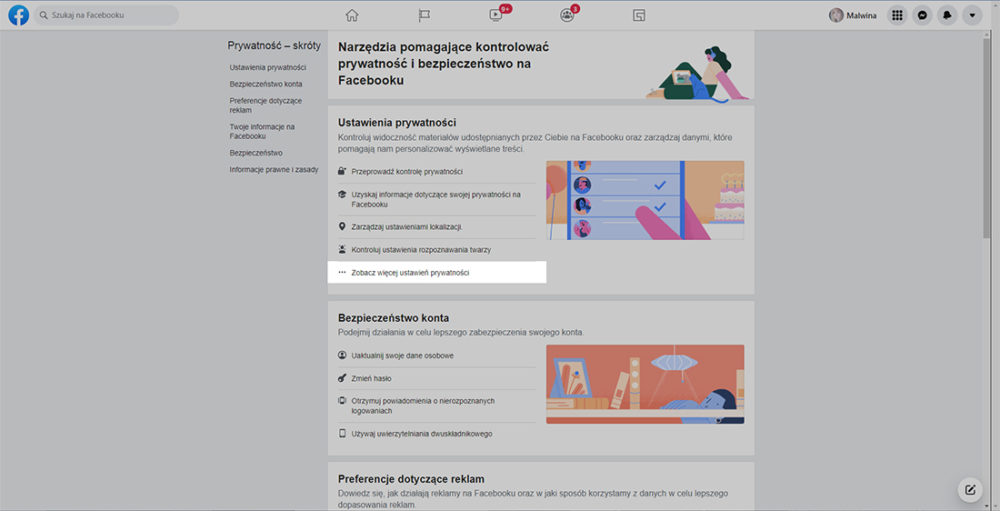Click the account security illustration
Viewport: 1000px width, 511px height.
click(x=645, y=385)
